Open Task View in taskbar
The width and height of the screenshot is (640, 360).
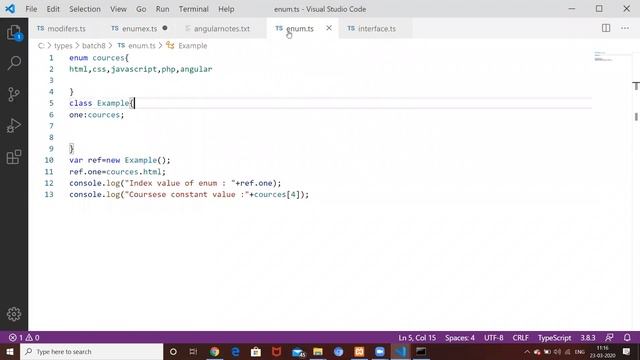193,351
